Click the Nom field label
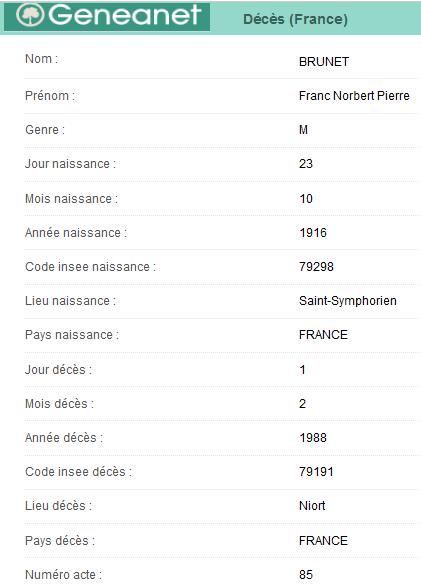 tap(41, 59)
